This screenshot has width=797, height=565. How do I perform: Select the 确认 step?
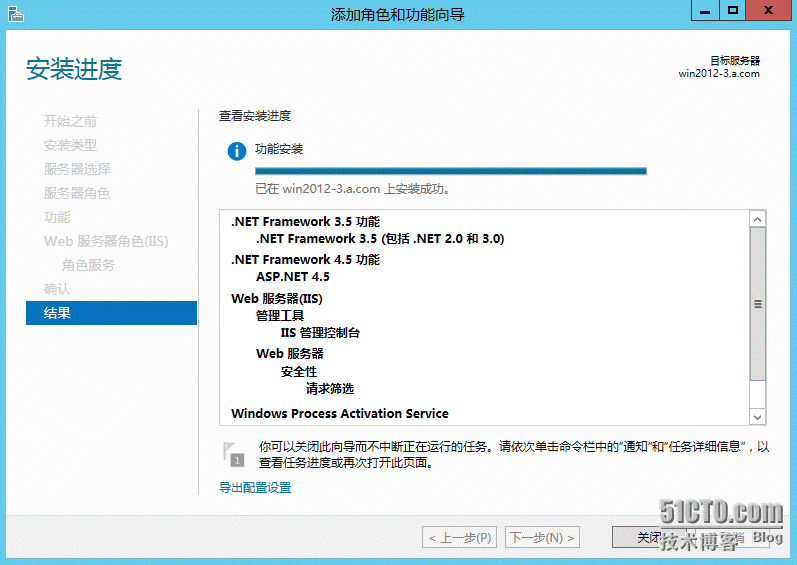click(x=57, y=289)
